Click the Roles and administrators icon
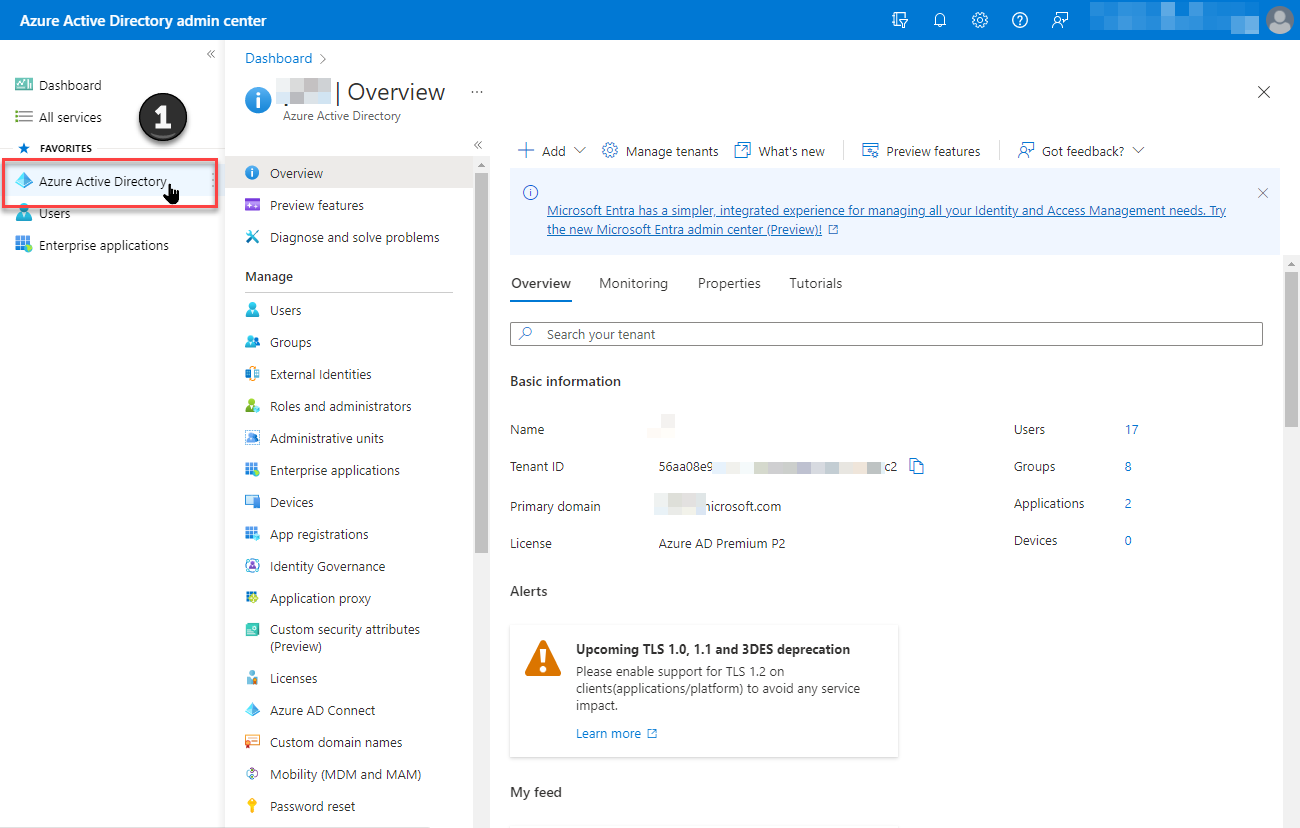Viewport: 1300px width, 828px height. (x=252, y=406)
